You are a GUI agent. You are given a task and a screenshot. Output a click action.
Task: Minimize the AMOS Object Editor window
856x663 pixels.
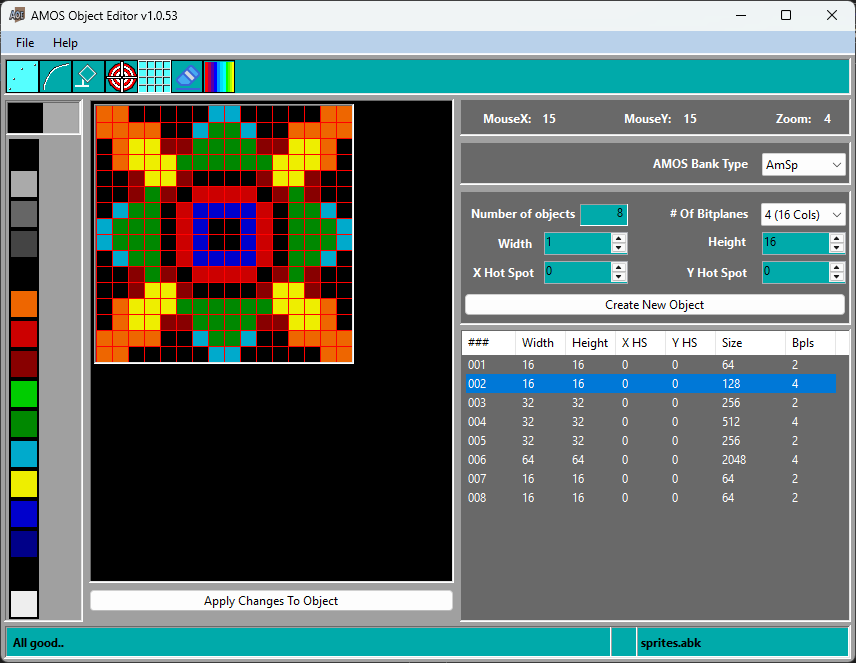coord(741,15)
